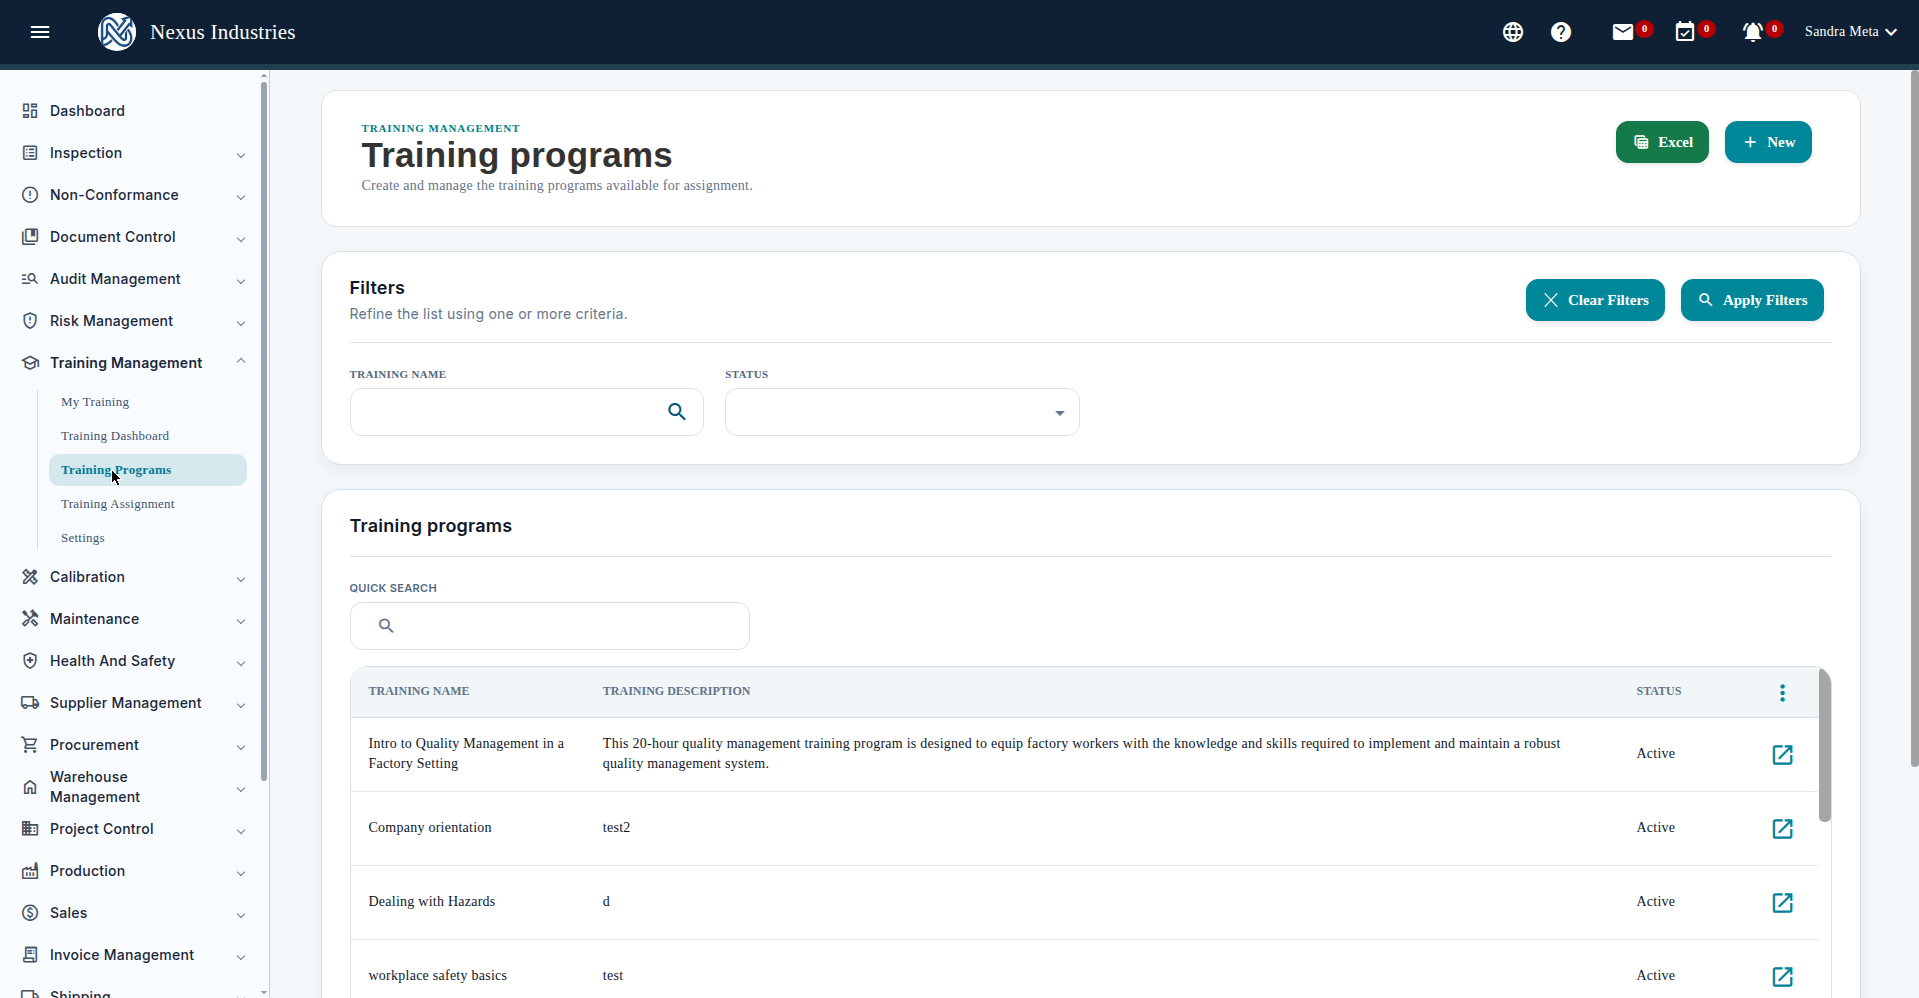
Task: Open table column options three-dot menu
Action: click(1782, 693)
